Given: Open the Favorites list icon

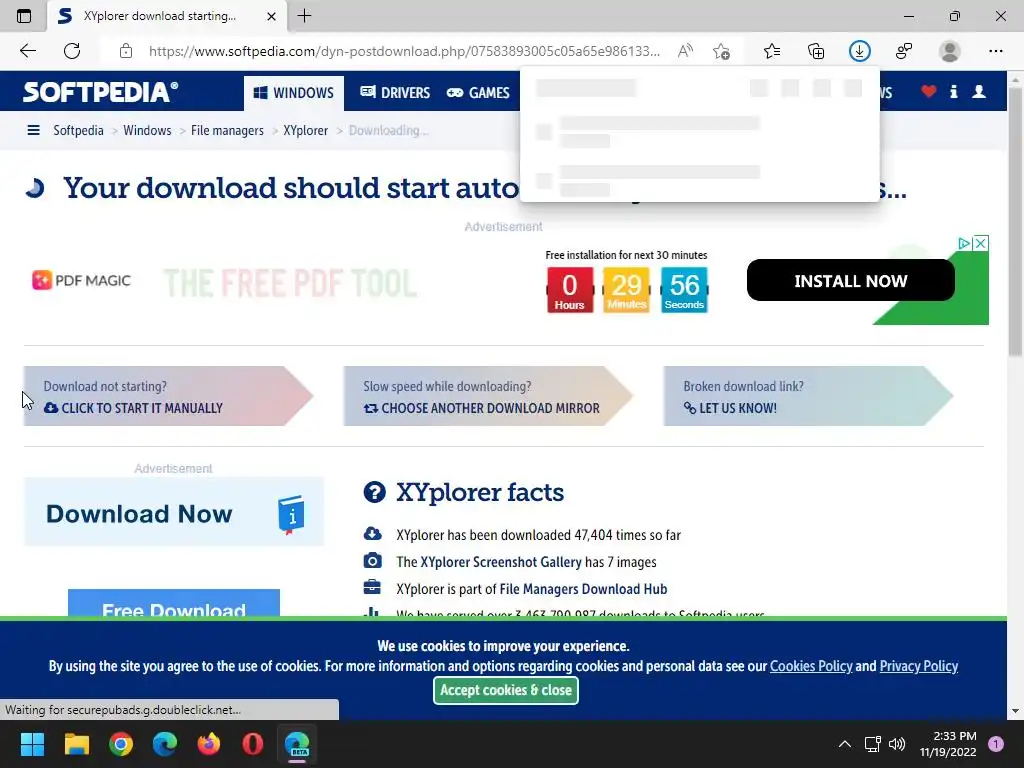Looking at the screenshot, I should (x=772, y=51).
